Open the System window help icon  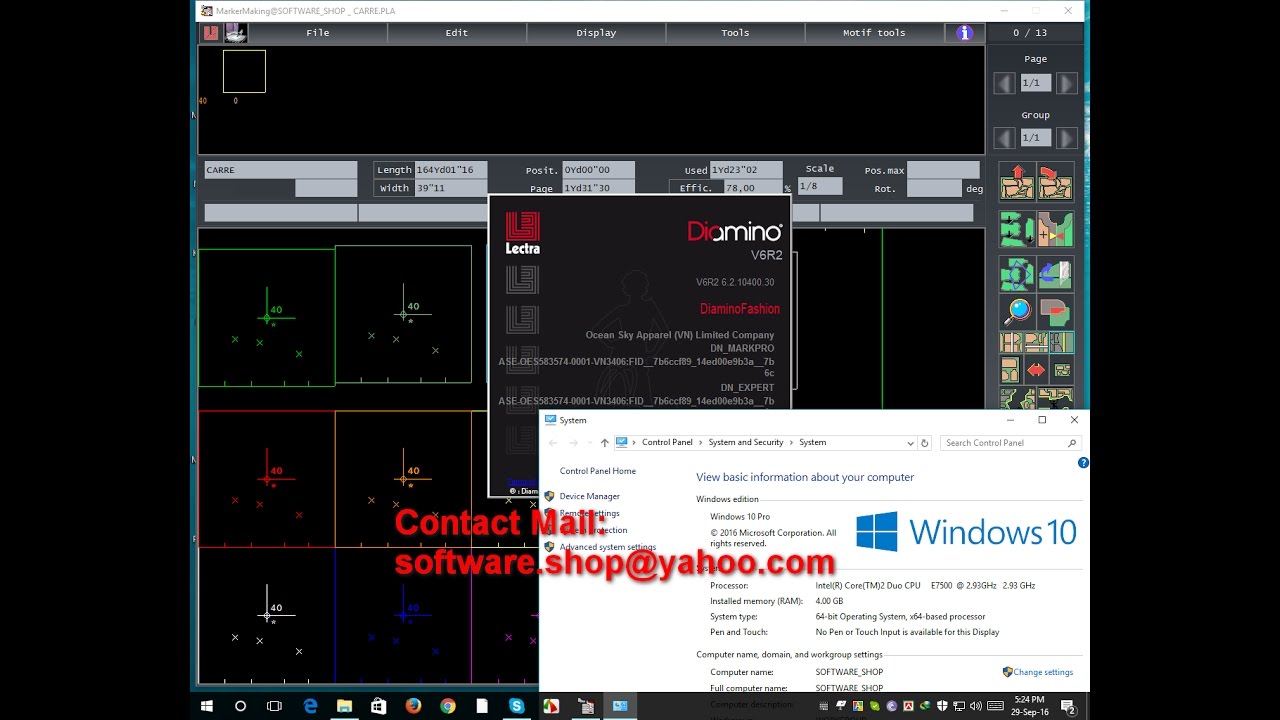pos(1083,463)
